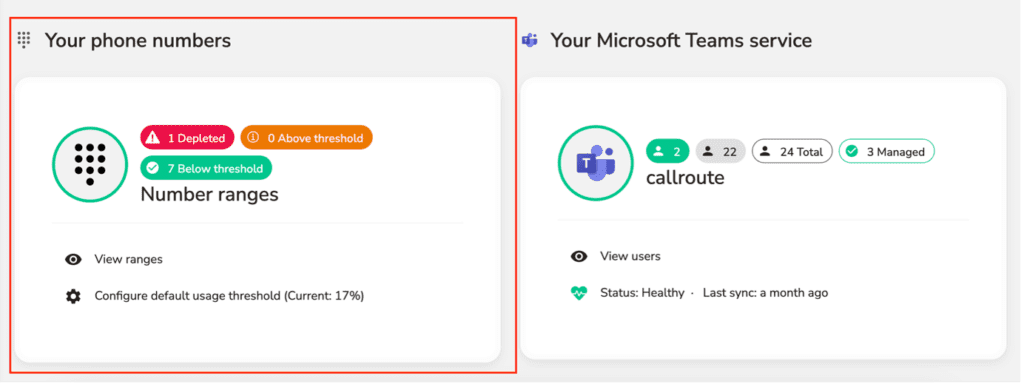Open the View ranges link
This screenshot has width=1024, height=384.
pyautogui.click(x=129, y=259)
